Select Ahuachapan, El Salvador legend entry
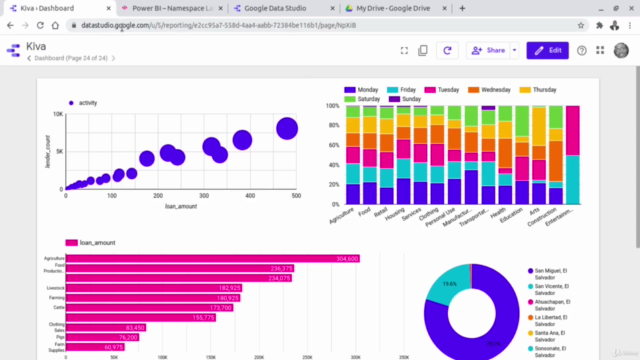 pos(549,305)
